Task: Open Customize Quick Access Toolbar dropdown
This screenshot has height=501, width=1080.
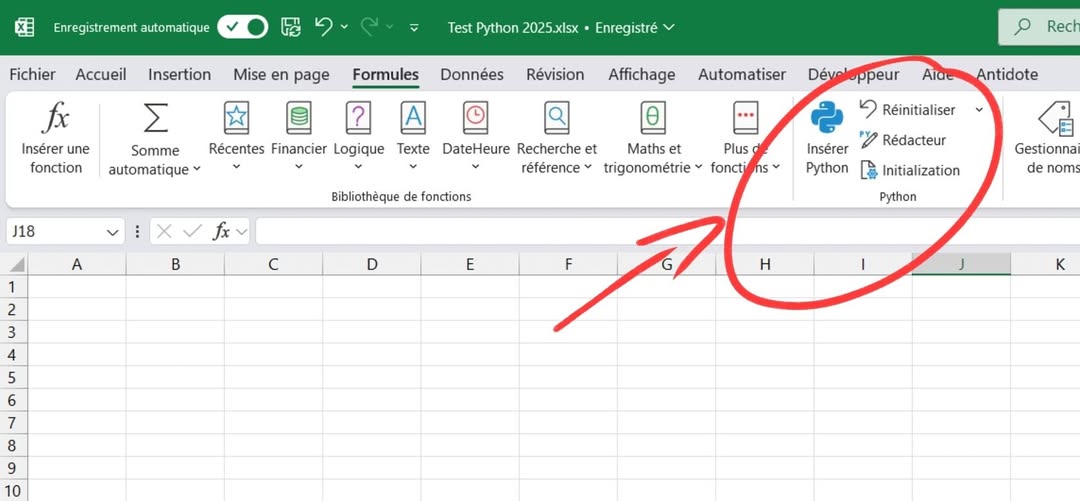Action: (x=414, y=28)
